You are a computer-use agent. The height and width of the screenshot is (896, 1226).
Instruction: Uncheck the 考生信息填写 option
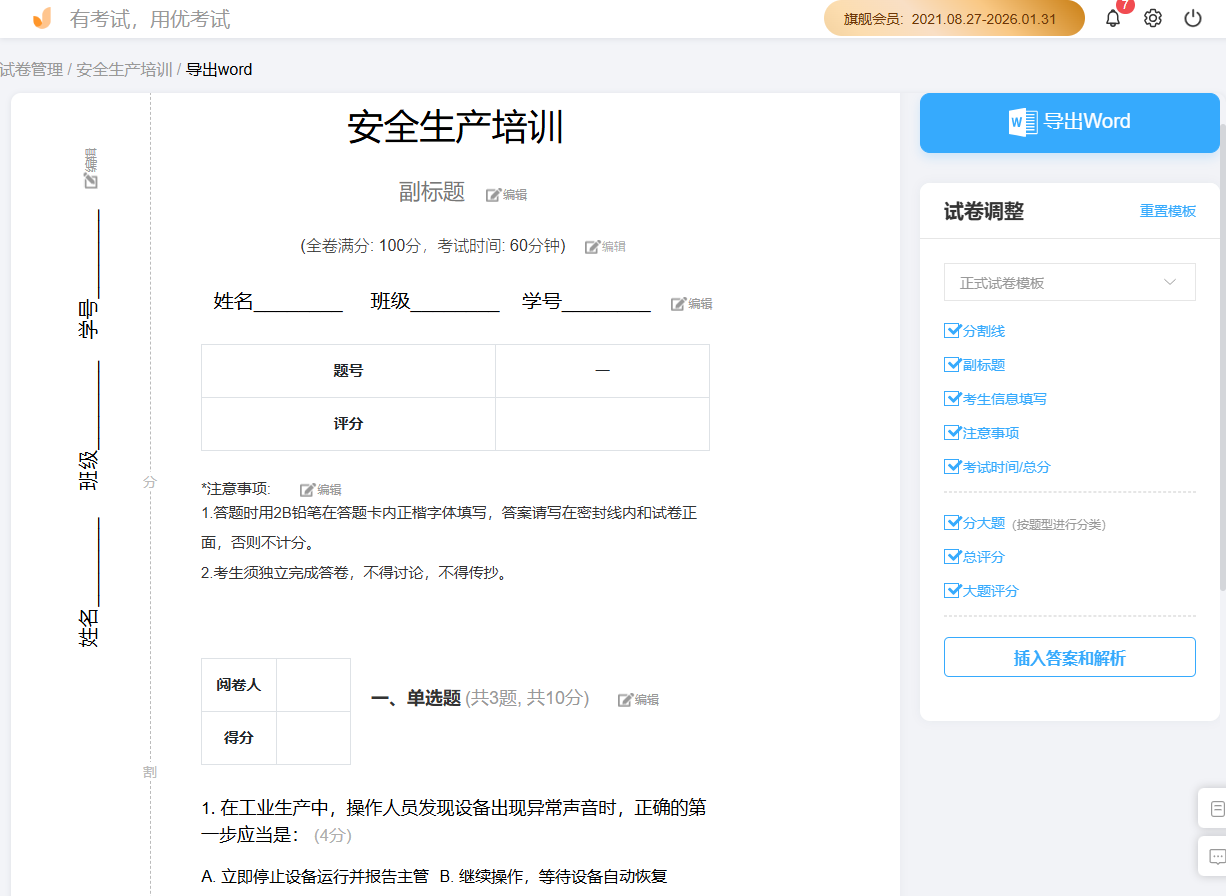pos(952,398)
